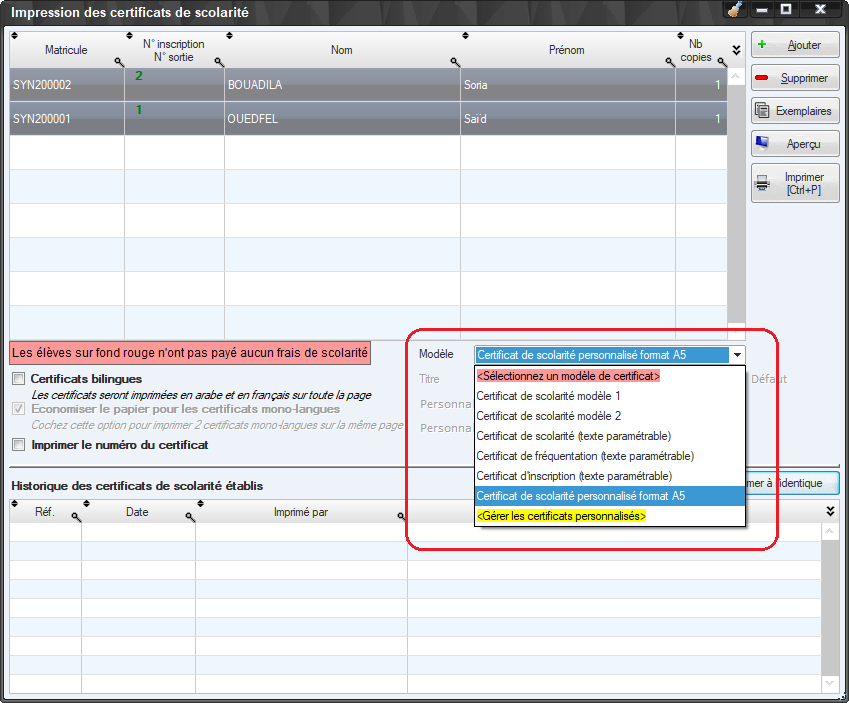Screen dimensions: 849x703
Task: Select Certificat de fréquentation (texte paramétrable)
Action: 585,456
